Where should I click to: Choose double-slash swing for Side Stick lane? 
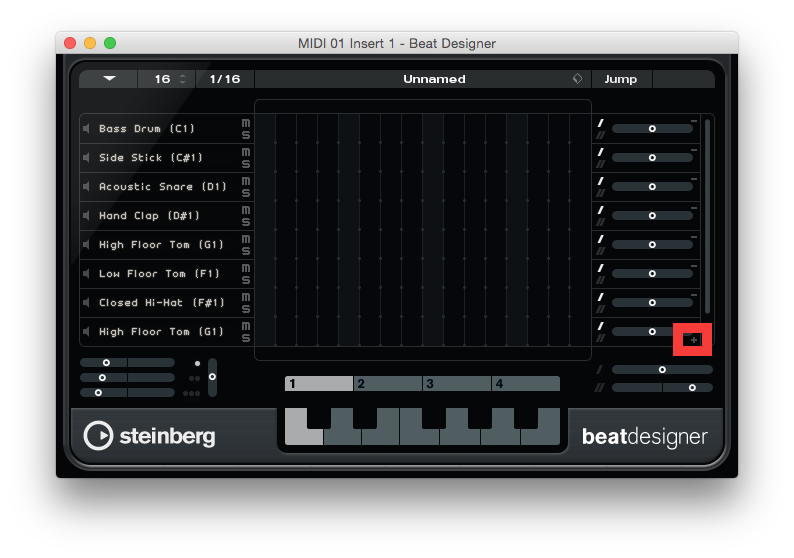601,164
